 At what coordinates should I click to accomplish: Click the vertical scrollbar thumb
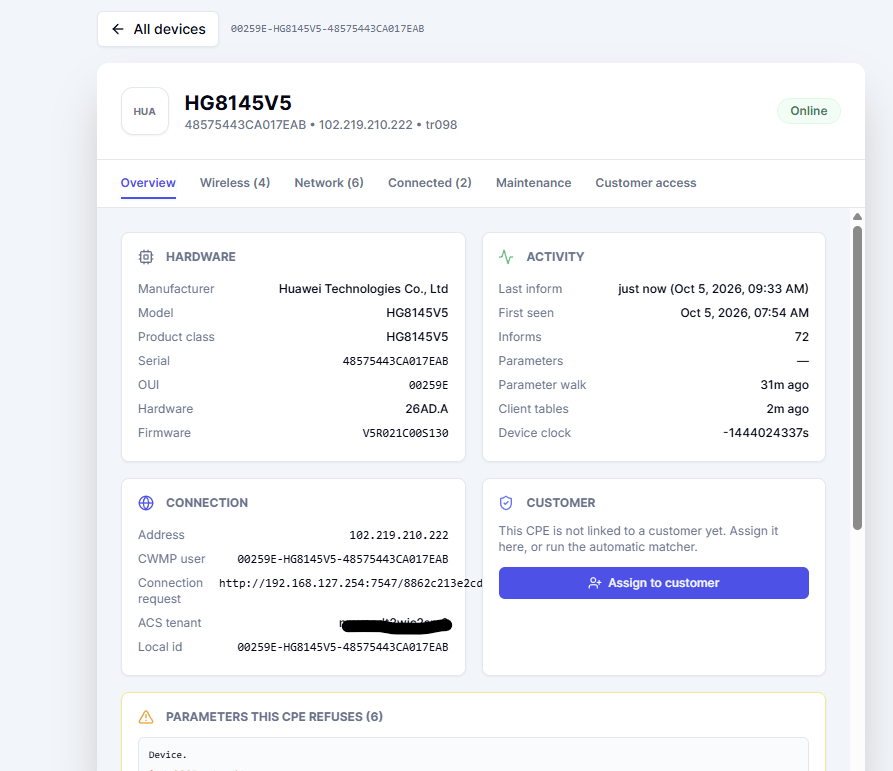tap(857, 378)
